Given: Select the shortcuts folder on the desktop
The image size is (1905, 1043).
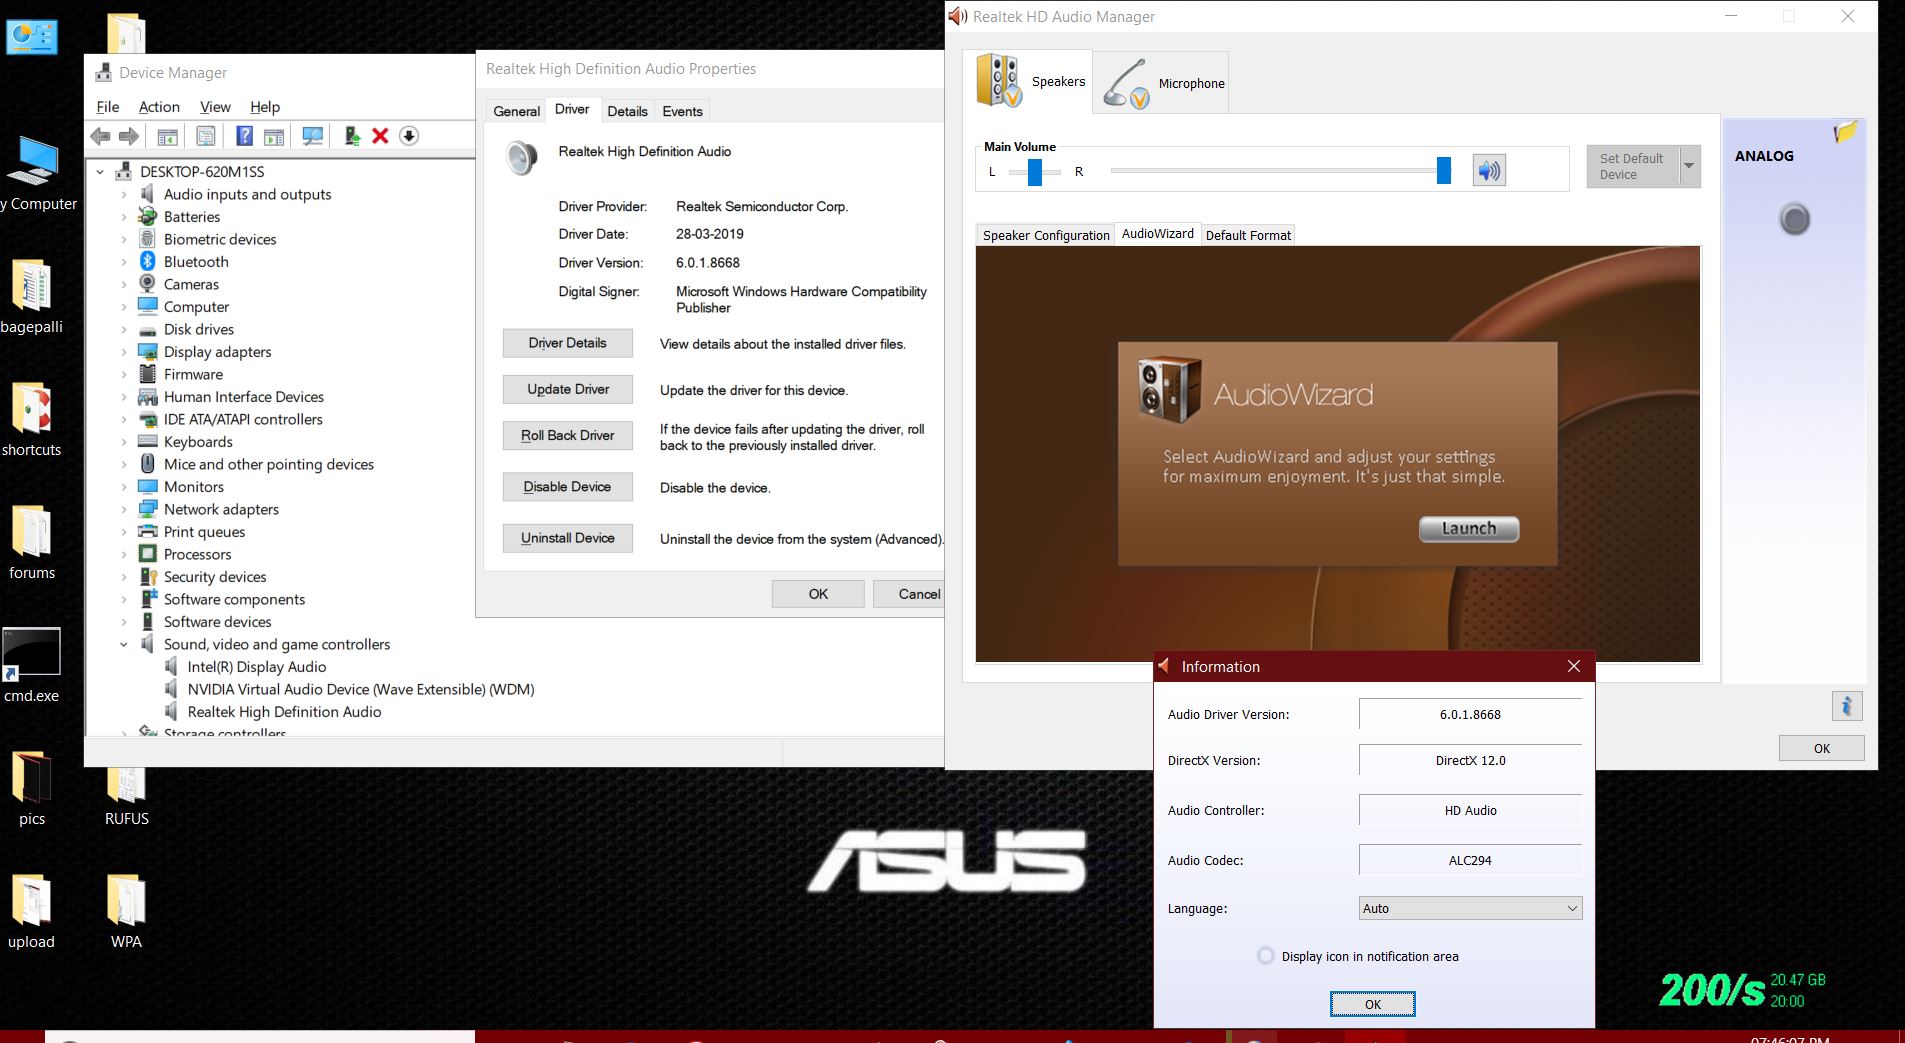Looking at the screenshot, I should pos(31,420).
